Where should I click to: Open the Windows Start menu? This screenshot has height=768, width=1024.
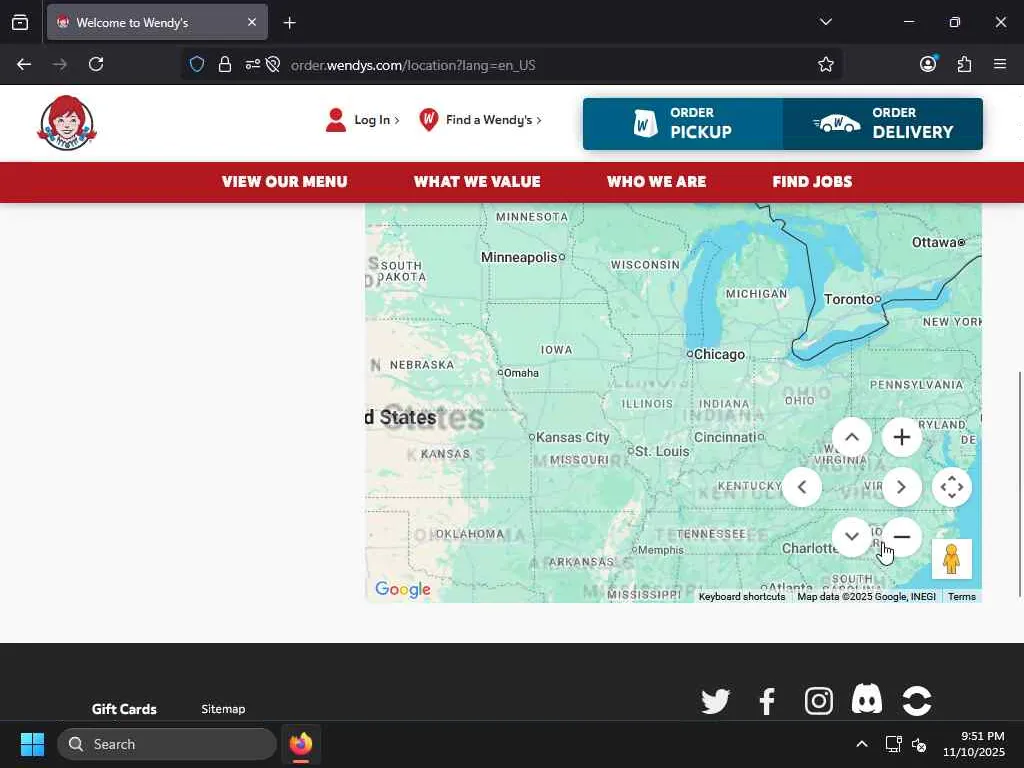pyautogui.click(x=32, y=744)
